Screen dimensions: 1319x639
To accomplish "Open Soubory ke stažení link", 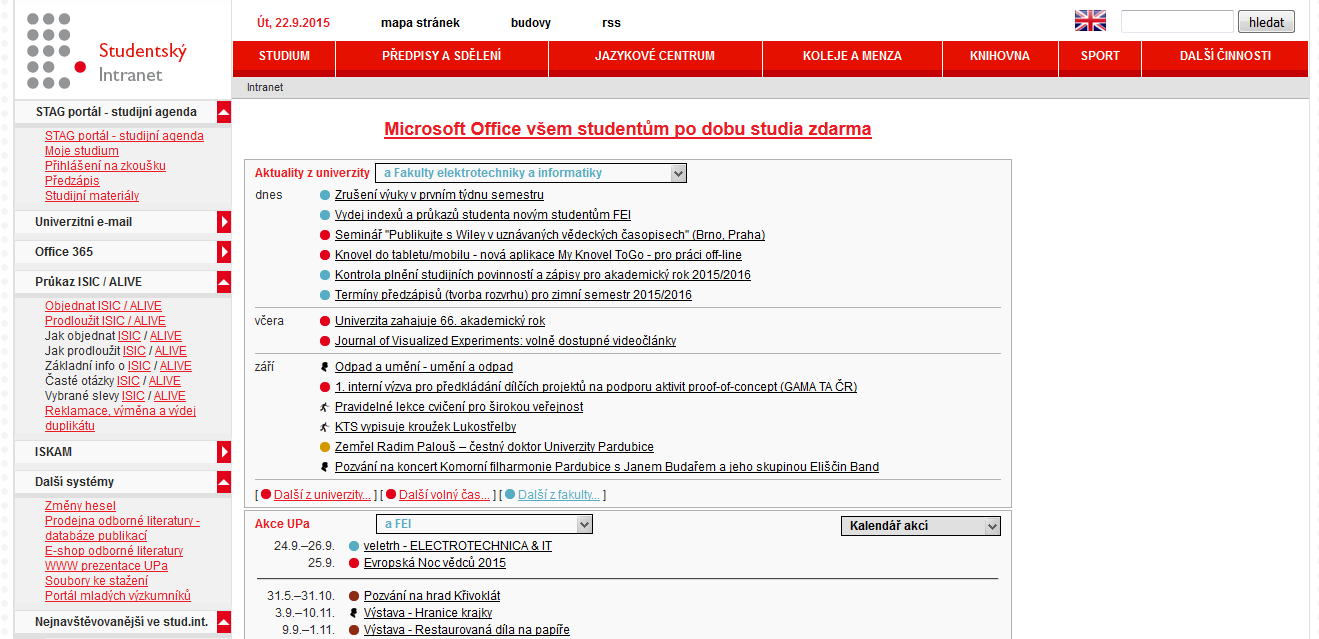I will [96, 581].
